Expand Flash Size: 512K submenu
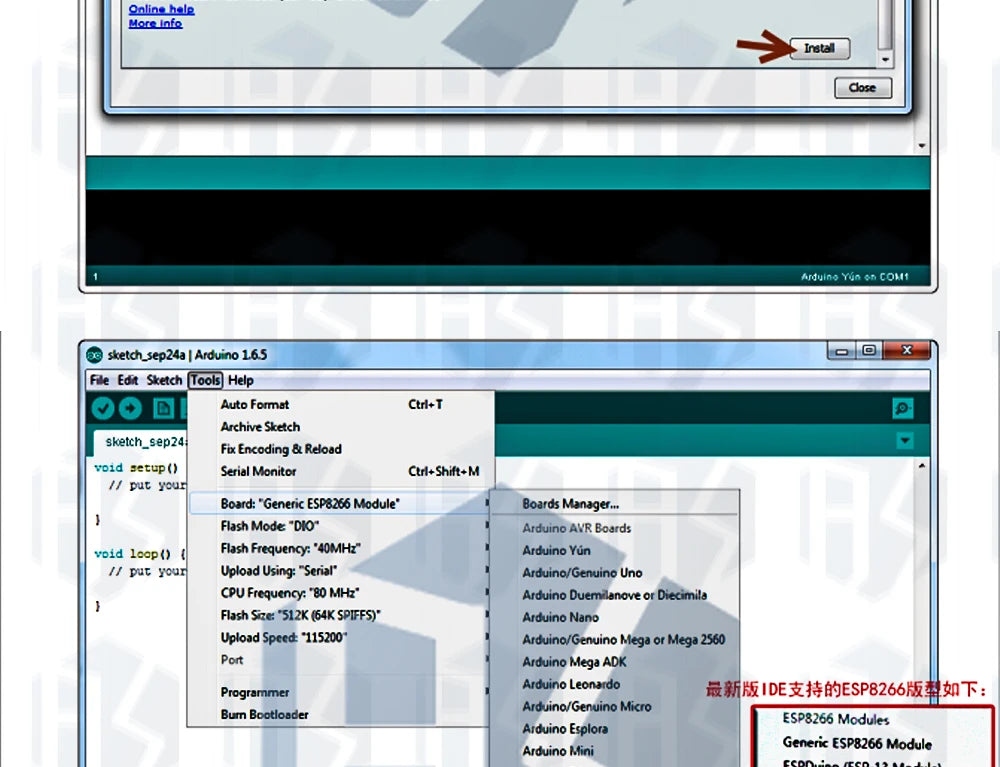The height and width of the screenshot is (767, 1000). [341, 615]
